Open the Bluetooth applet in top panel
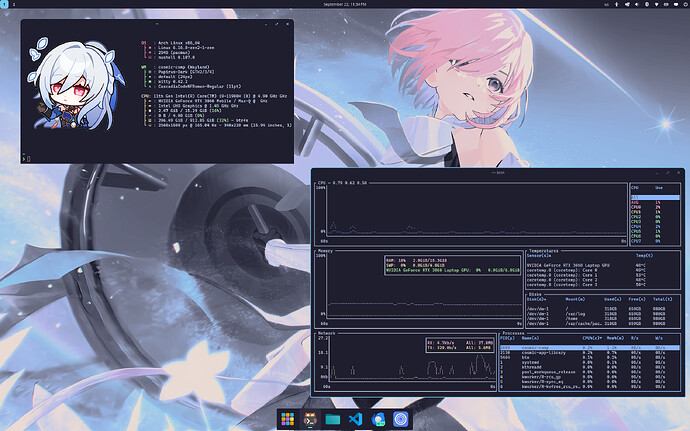690x431 pixels. (617, 4)
